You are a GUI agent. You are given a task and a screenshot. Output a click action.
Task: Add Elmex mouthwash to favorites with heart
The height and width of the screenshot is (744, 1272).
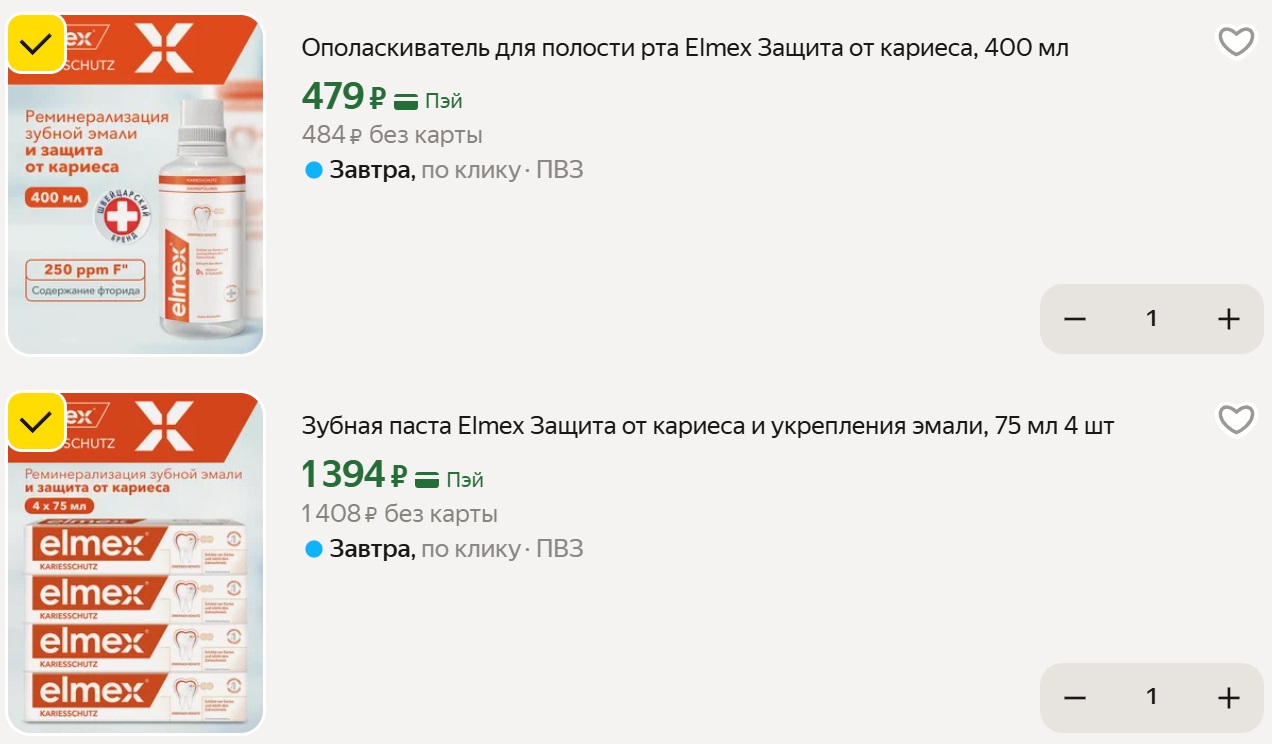tap(1236, 42)
